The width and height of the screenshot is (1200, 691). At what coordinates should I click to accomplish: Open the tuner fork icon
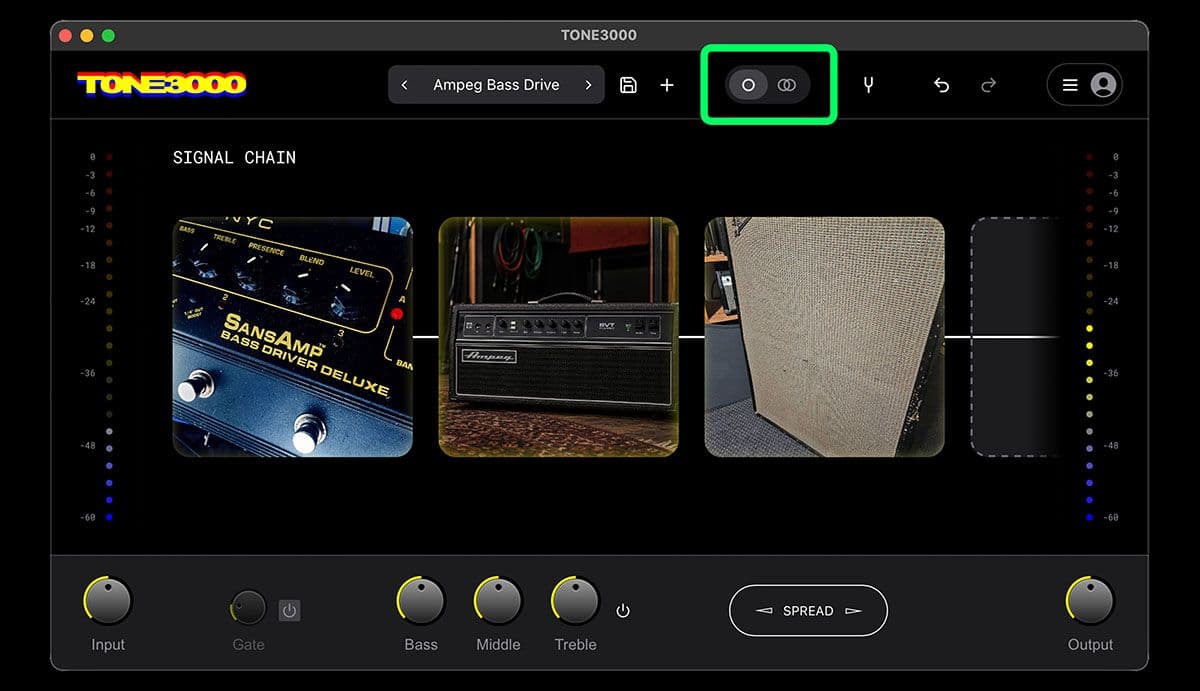868,85
